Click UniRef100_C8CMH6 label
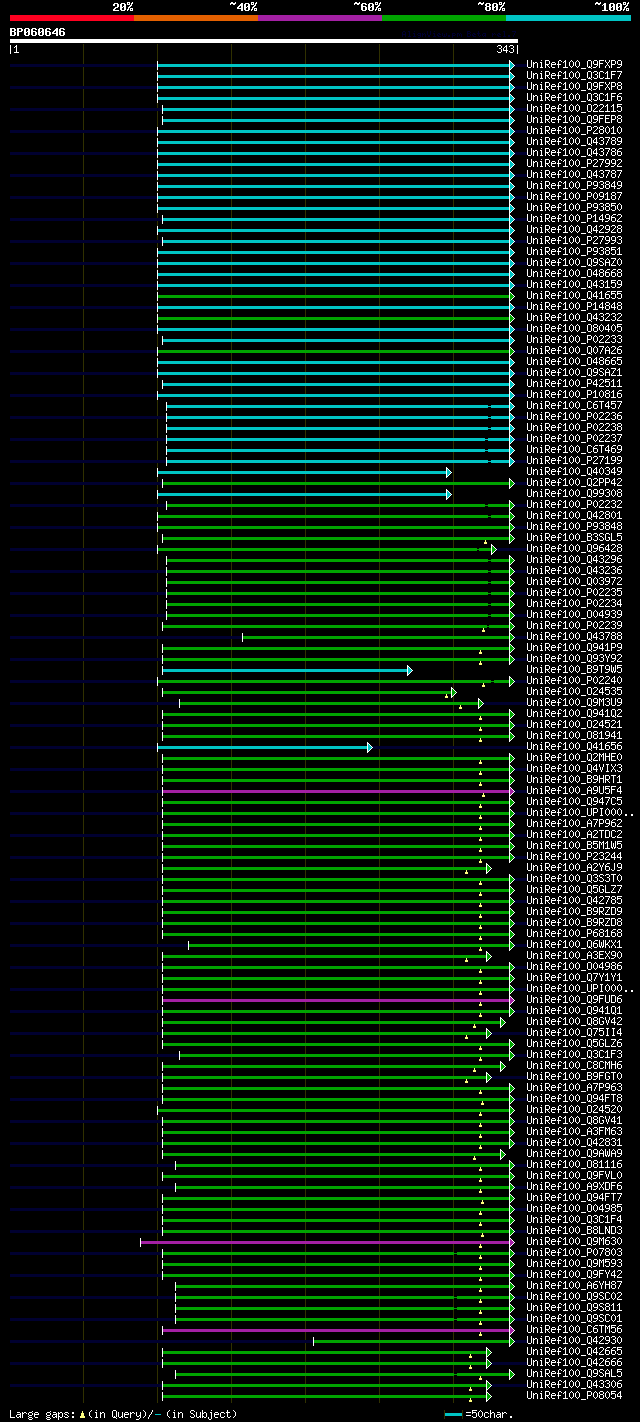 point(574,1066)
